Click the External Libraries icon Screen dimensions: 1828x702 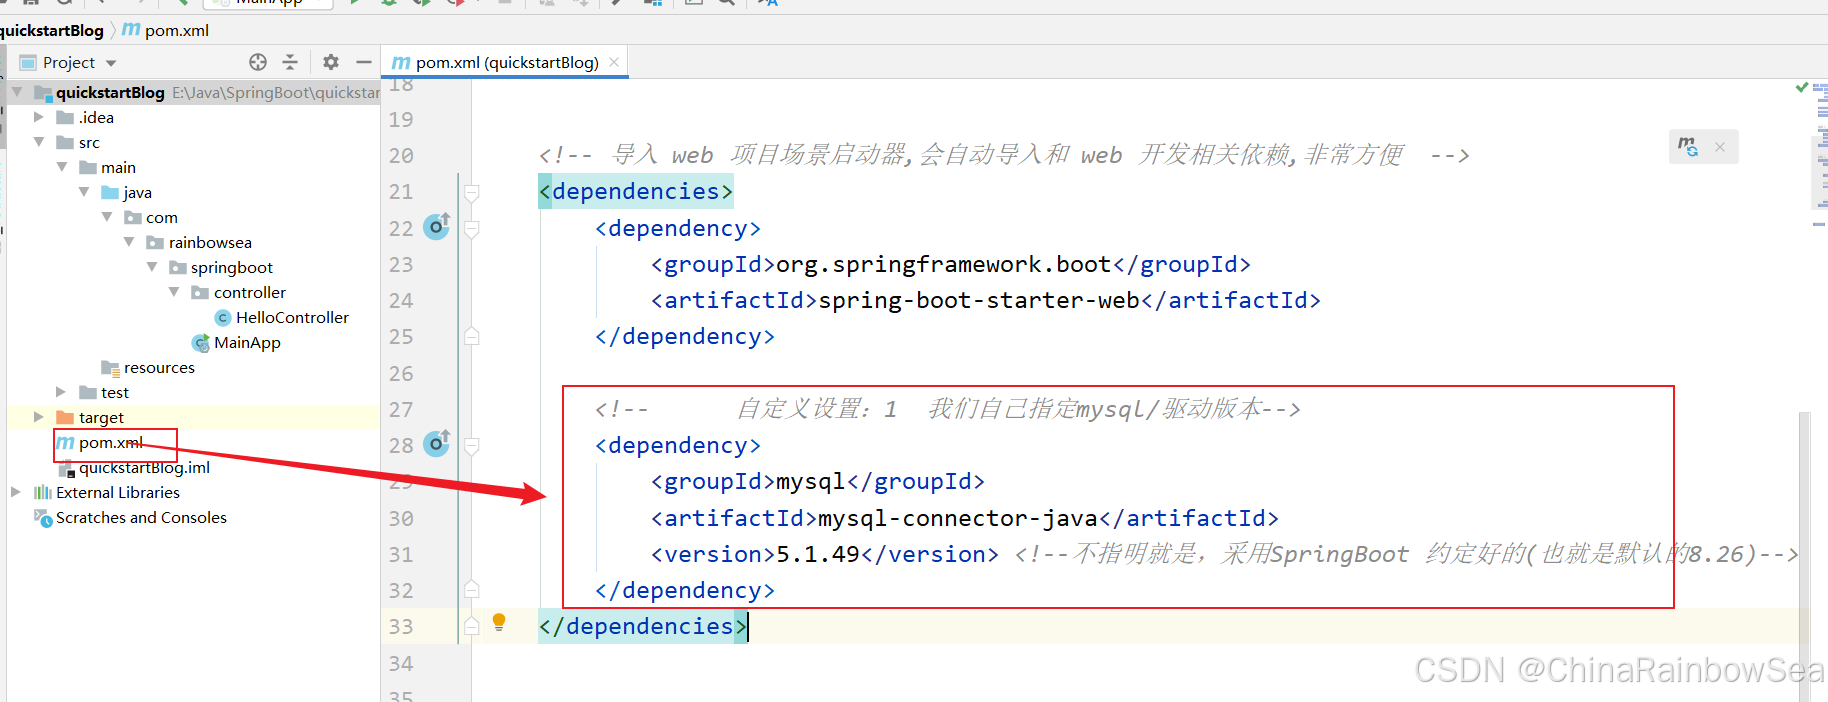[43, 493]
